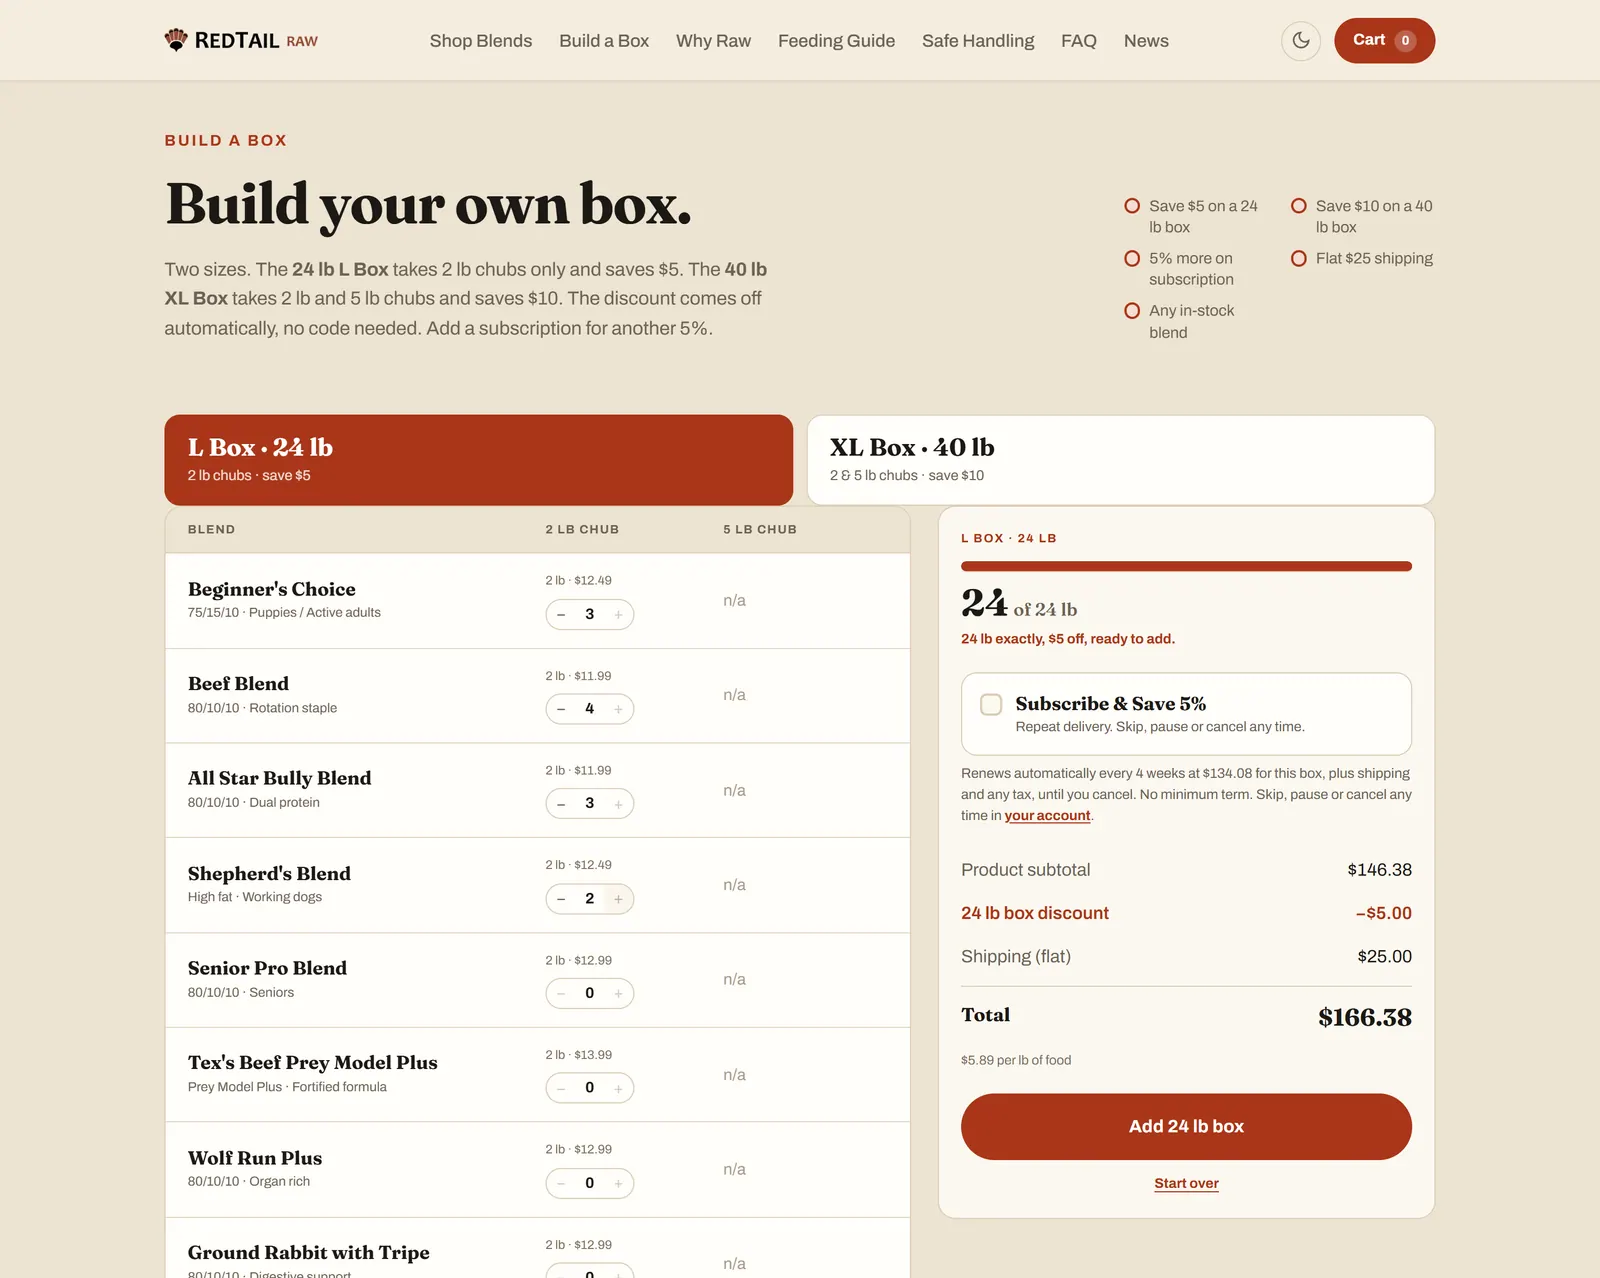
Task: Open Shop Blends in navigation
Action: (x=481, y=41)
